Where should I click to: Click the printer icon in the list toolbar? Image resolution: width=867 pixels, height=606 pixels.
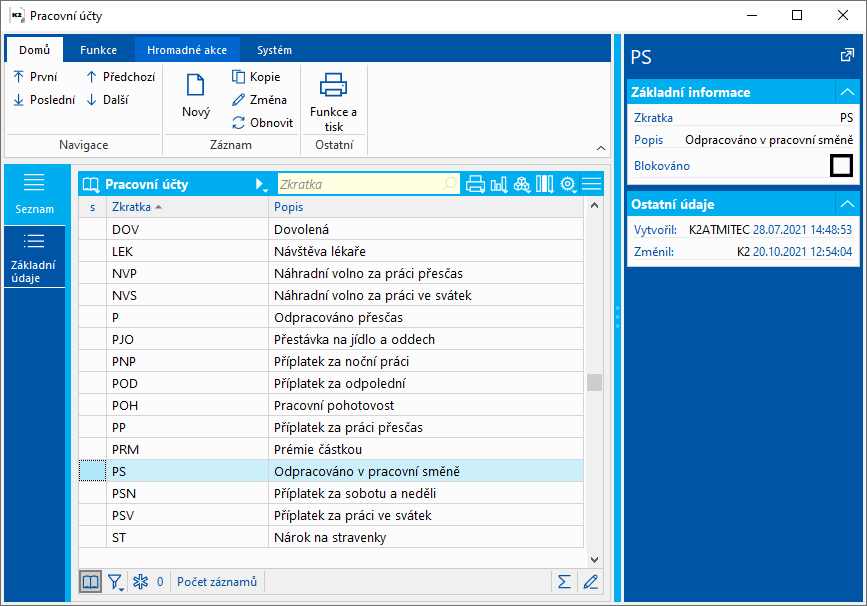pos(475,184)
